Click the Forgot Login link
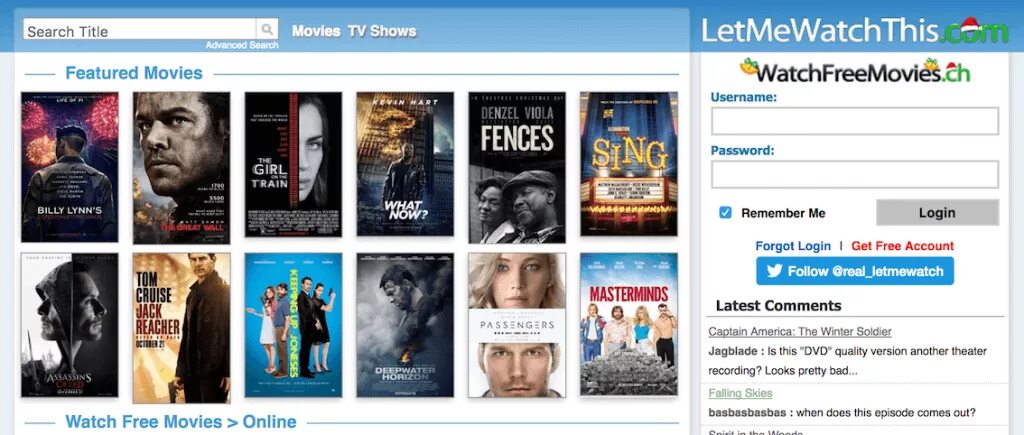This screenshot has width=1024, height=435. (793, 246)
